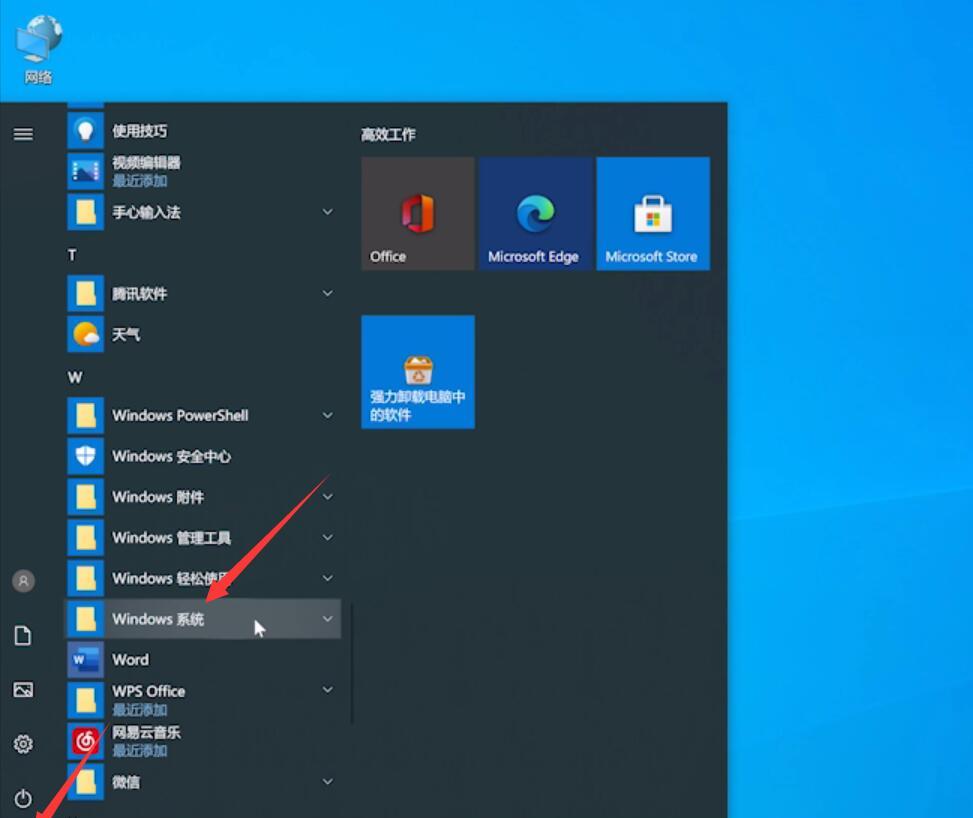Viewport: 973px width, 818px height.
Task: Click the WPS Office folder icon
Action: click(86, 700)
